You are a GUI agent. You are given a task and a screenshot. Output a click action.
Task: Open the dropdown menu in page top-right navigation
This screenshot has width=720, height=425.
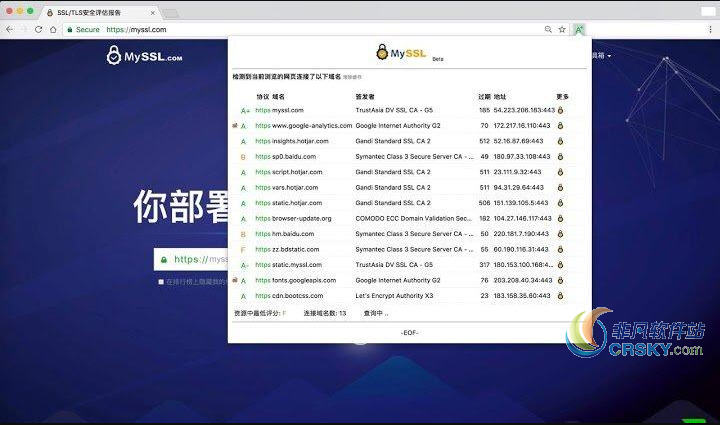(602, 56)
